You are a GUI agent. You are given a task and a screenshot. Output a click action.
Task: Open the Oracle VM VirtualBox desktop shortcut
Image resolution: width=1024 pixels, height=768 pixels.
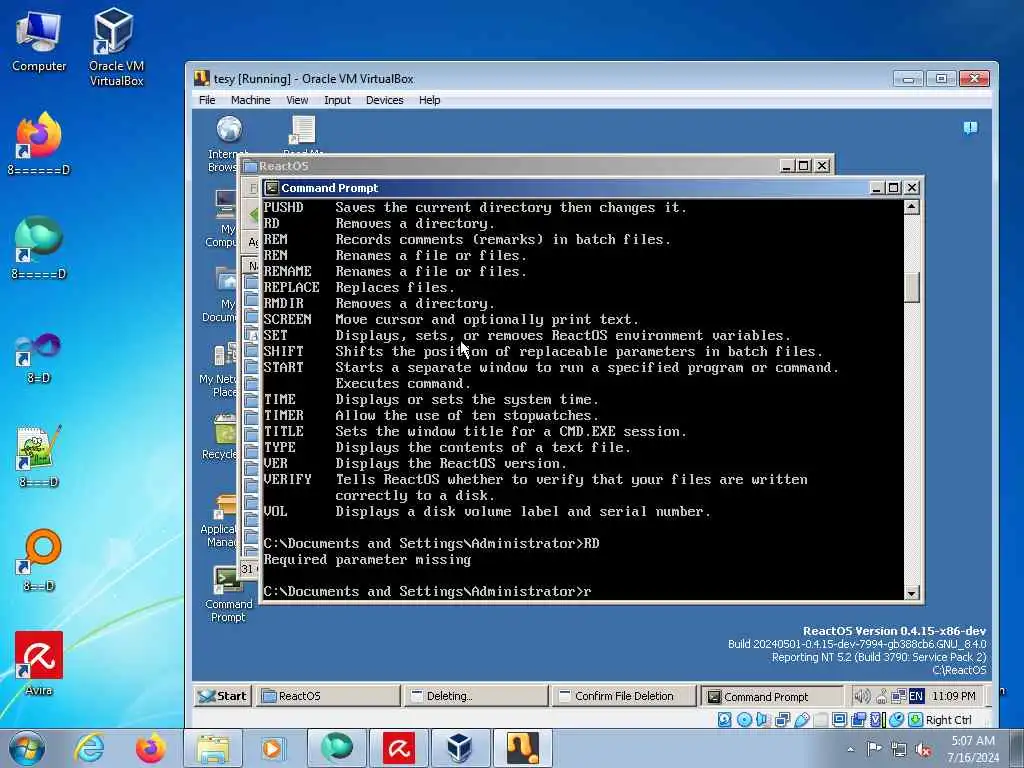click(116, 47)
